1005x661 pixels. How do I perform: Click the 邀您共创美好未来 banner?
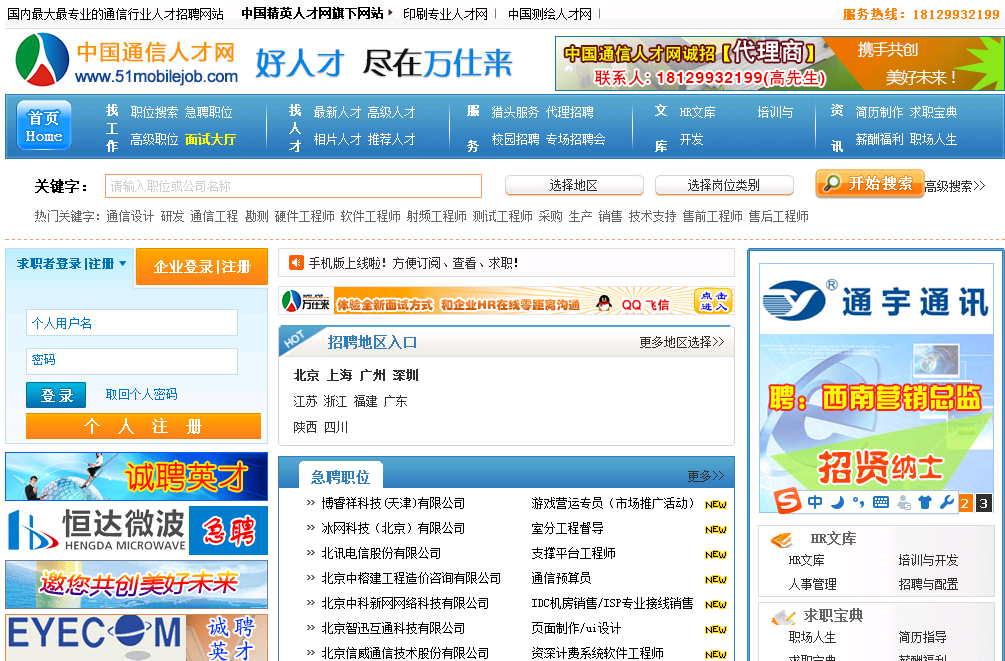tap(137, 584)
